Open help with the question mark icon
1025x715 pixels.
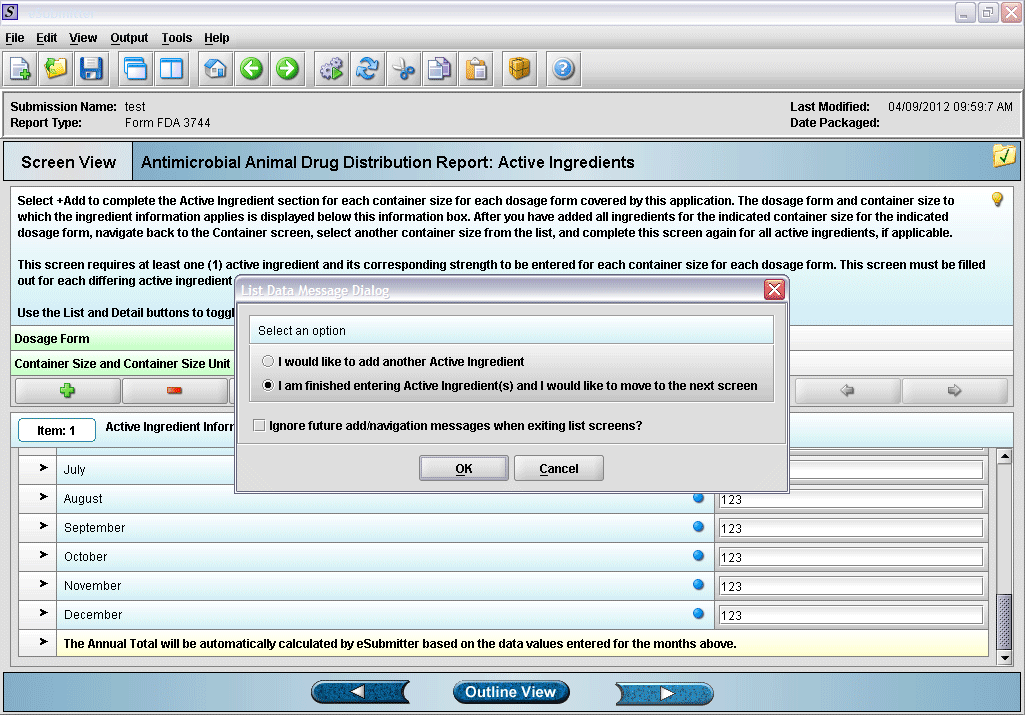563,69
